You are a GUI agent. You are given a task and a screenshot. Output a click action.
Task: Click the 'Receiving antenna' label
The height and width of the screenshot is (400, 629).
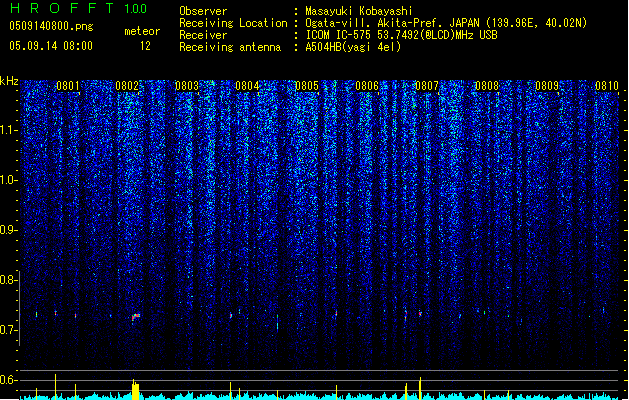(230, 47)
